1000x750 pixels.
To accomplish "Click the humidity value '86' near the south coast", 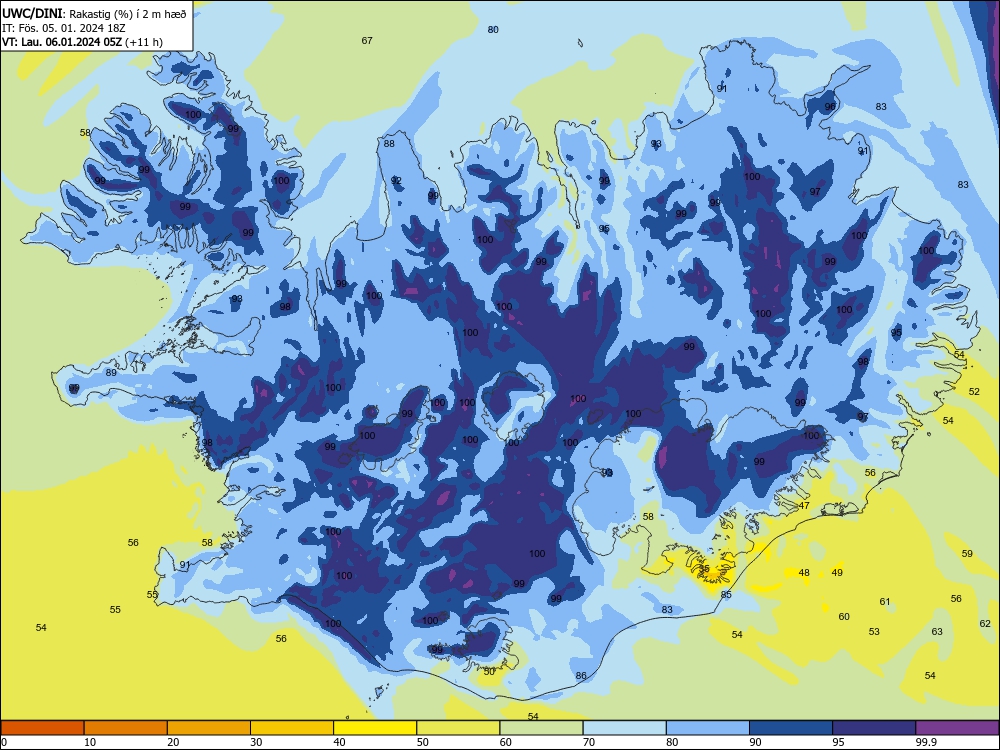I will (581, 675).
